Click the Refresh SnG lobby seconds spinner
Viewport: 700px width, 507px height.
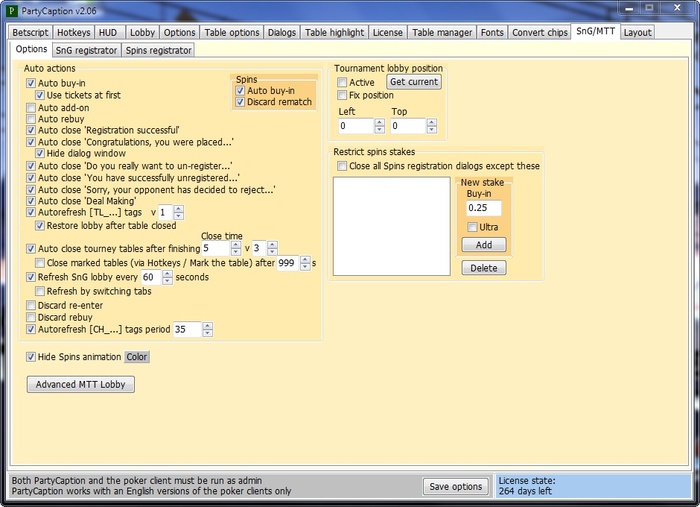[x=167, y=277]
